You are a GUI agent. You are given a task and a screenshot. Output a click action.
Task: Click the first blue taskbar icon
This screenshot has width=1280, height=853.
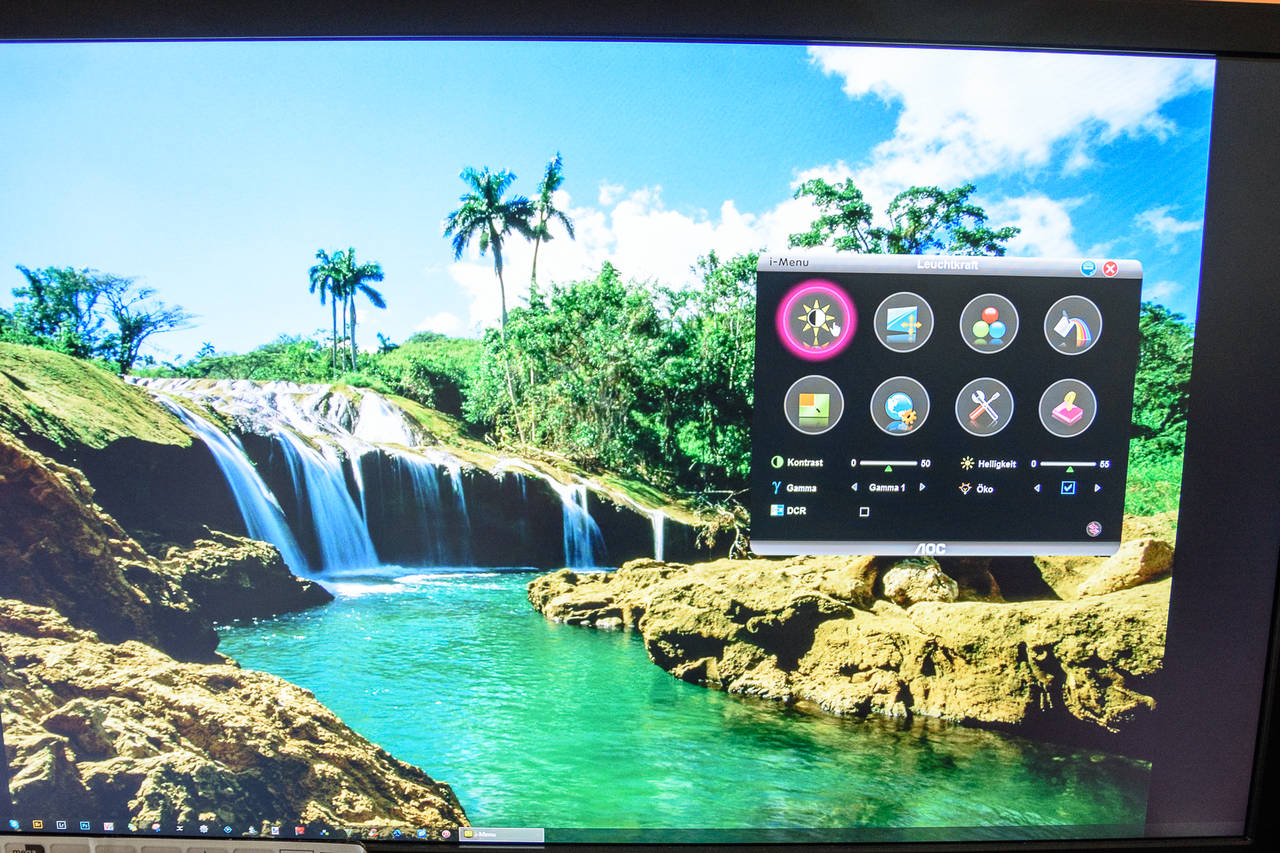(x=14, y=824)
